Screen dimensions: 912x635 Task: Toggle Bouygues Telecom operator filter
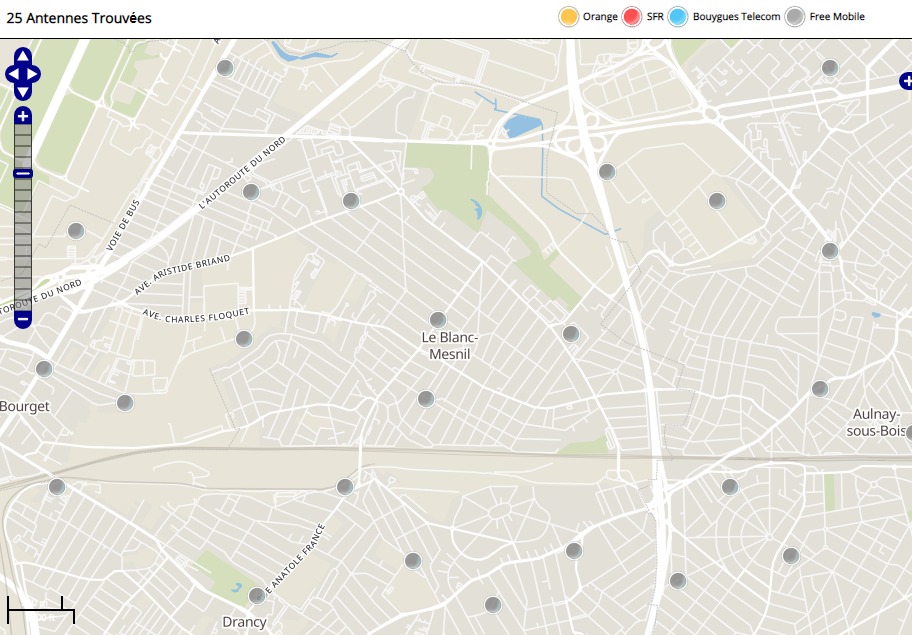679,17
